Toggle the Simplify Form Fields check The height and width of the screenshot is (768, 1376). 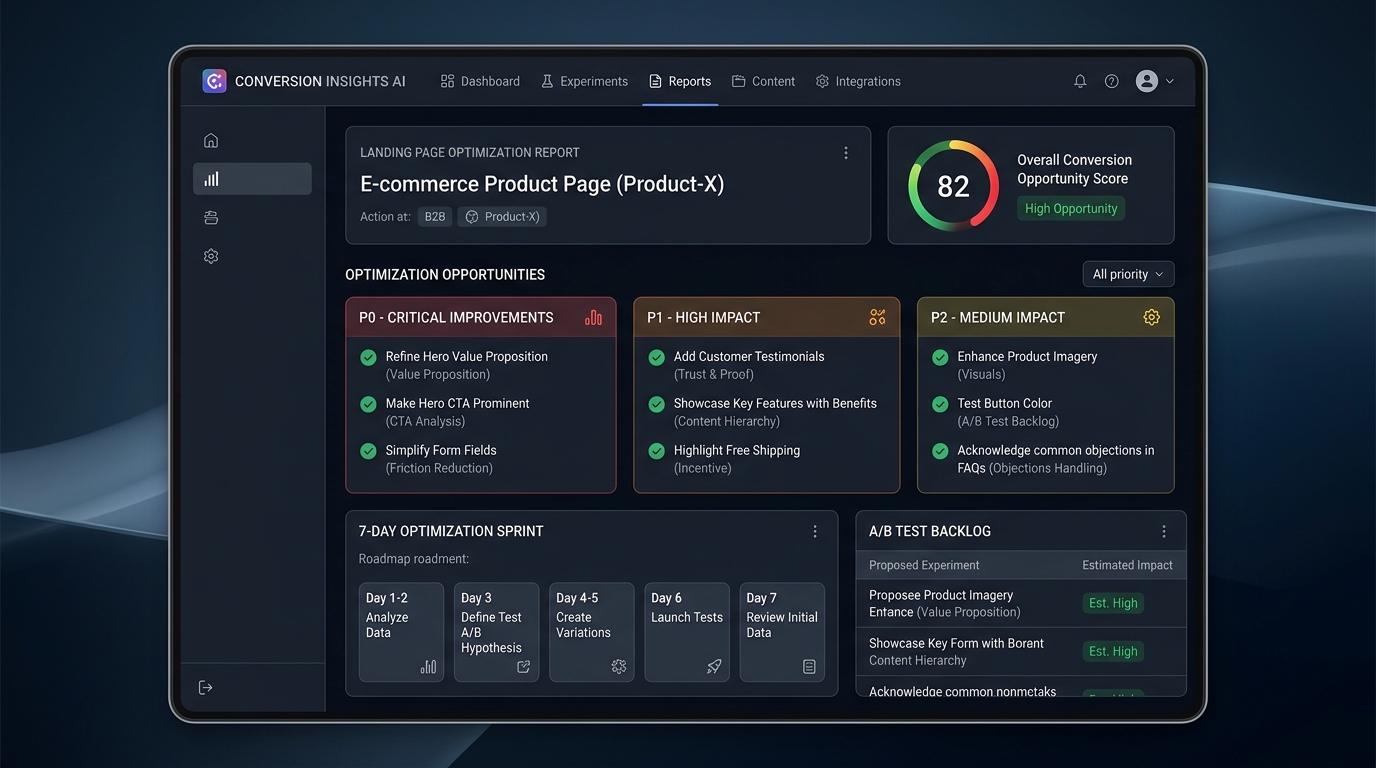pos(368,451)
